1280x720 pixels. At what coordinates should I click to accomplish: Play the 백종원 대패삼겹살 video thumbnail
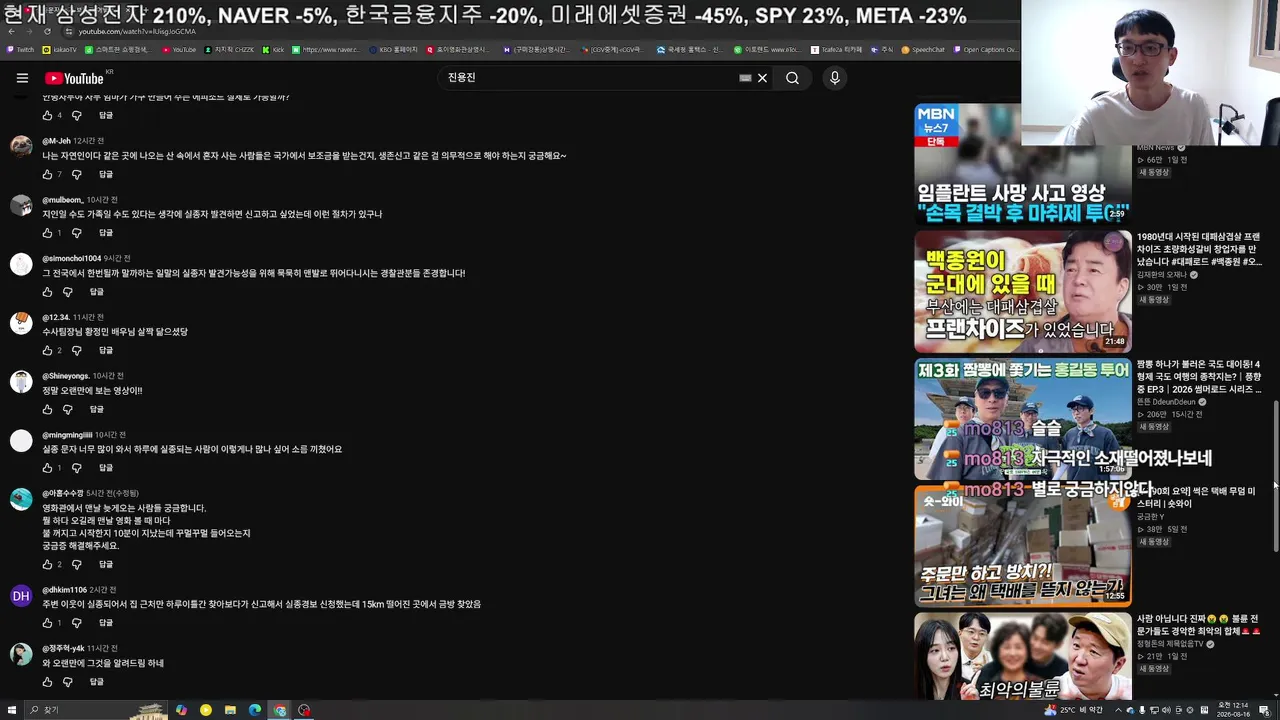[x=1022, y=292]
